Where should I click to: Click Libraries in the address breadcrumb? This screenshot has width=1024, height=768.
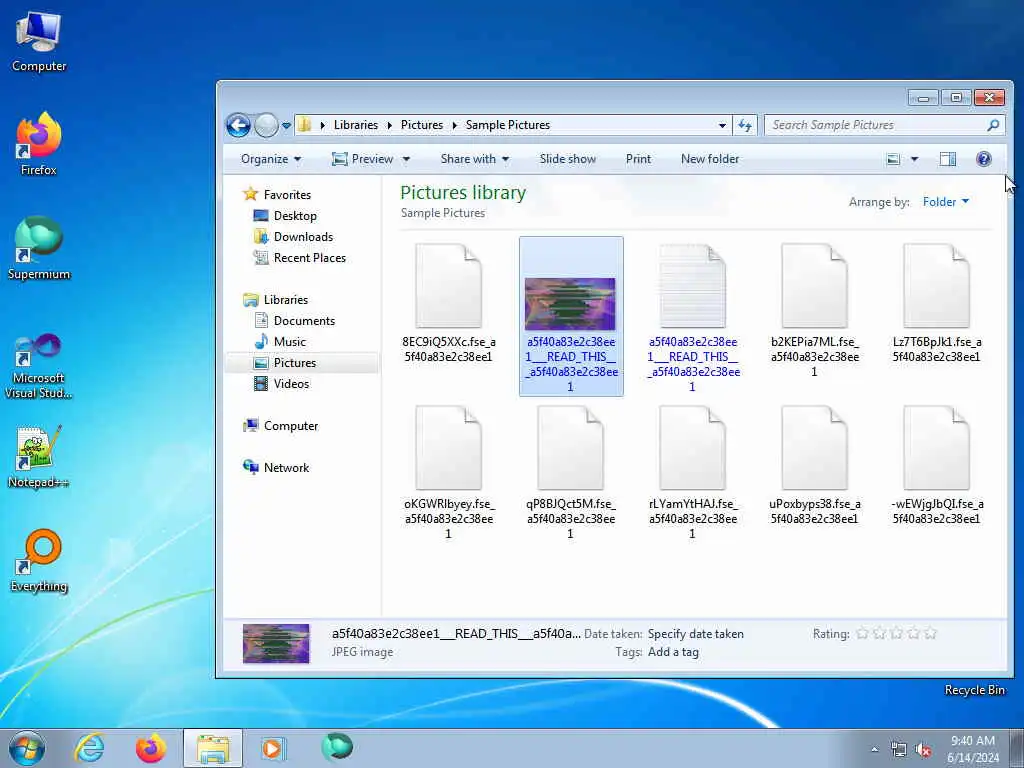point(356,125)
